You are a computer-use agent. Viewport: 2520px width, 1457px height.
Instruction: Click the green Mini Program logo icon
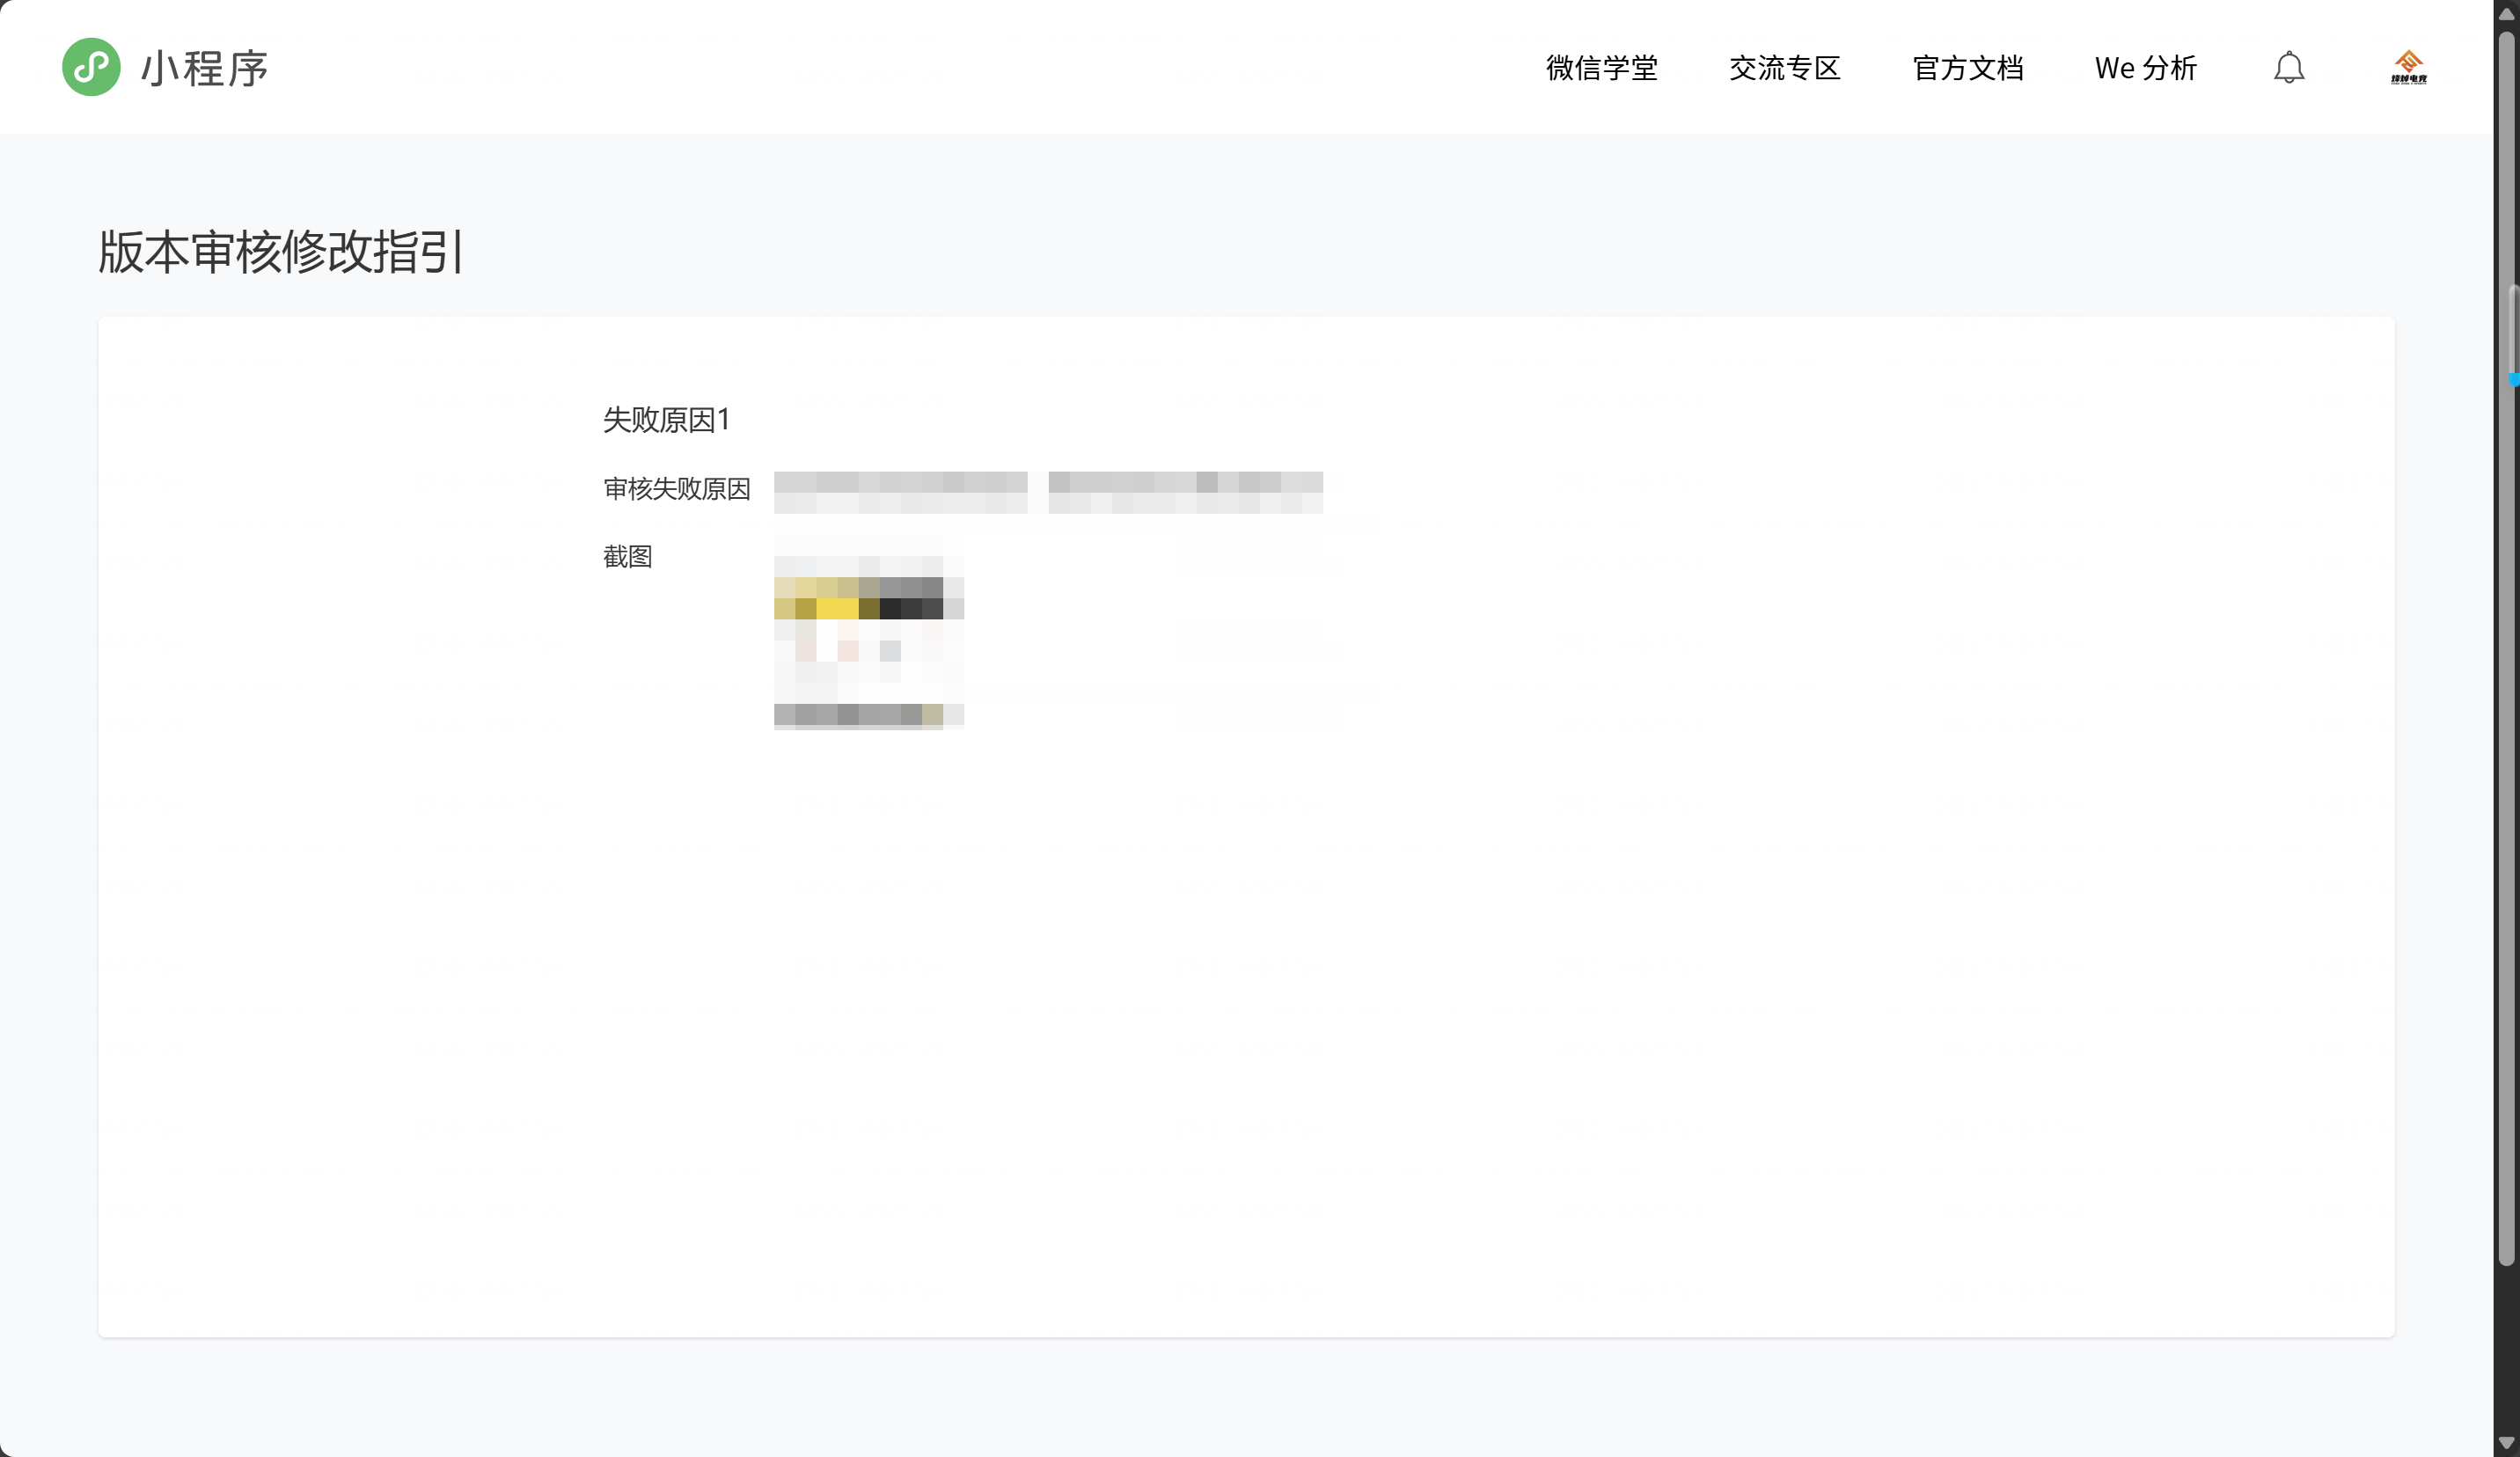91,67
